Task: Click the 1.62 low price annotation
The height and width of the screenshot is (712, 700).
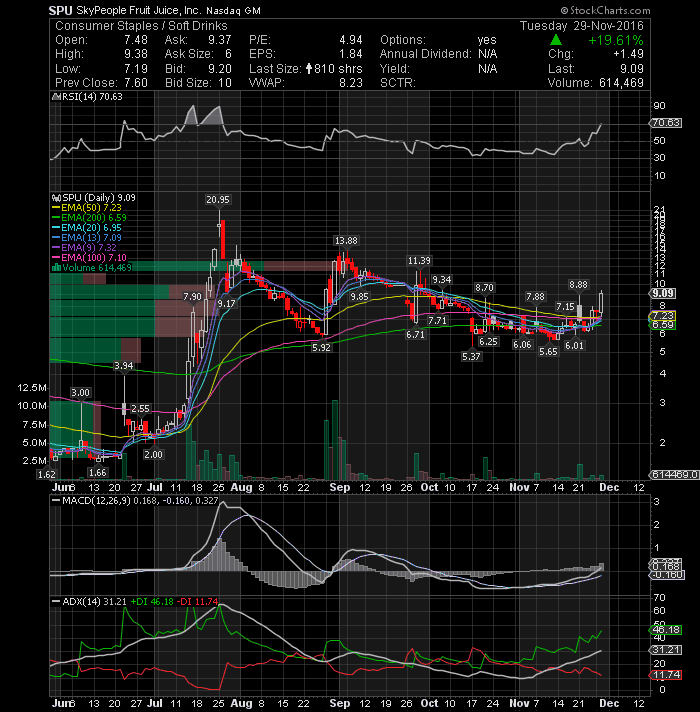Action: (47, 475)
